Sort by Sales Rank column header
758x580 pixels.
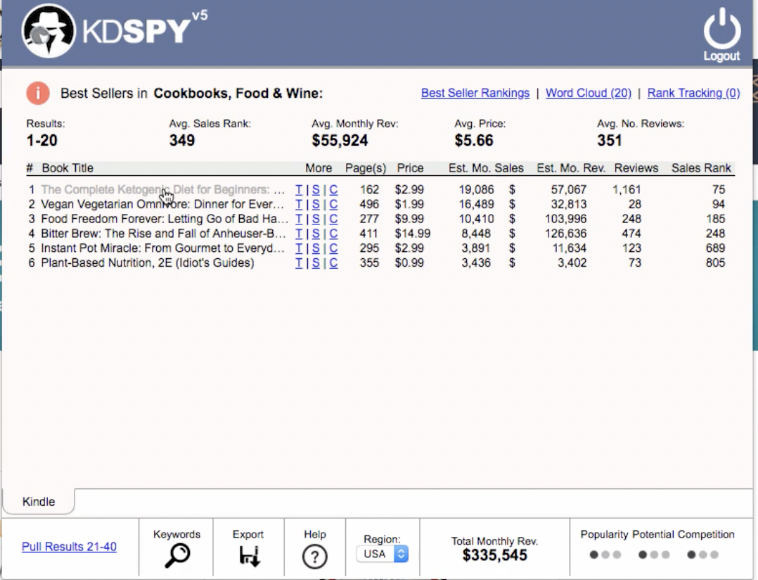point(701,168)
